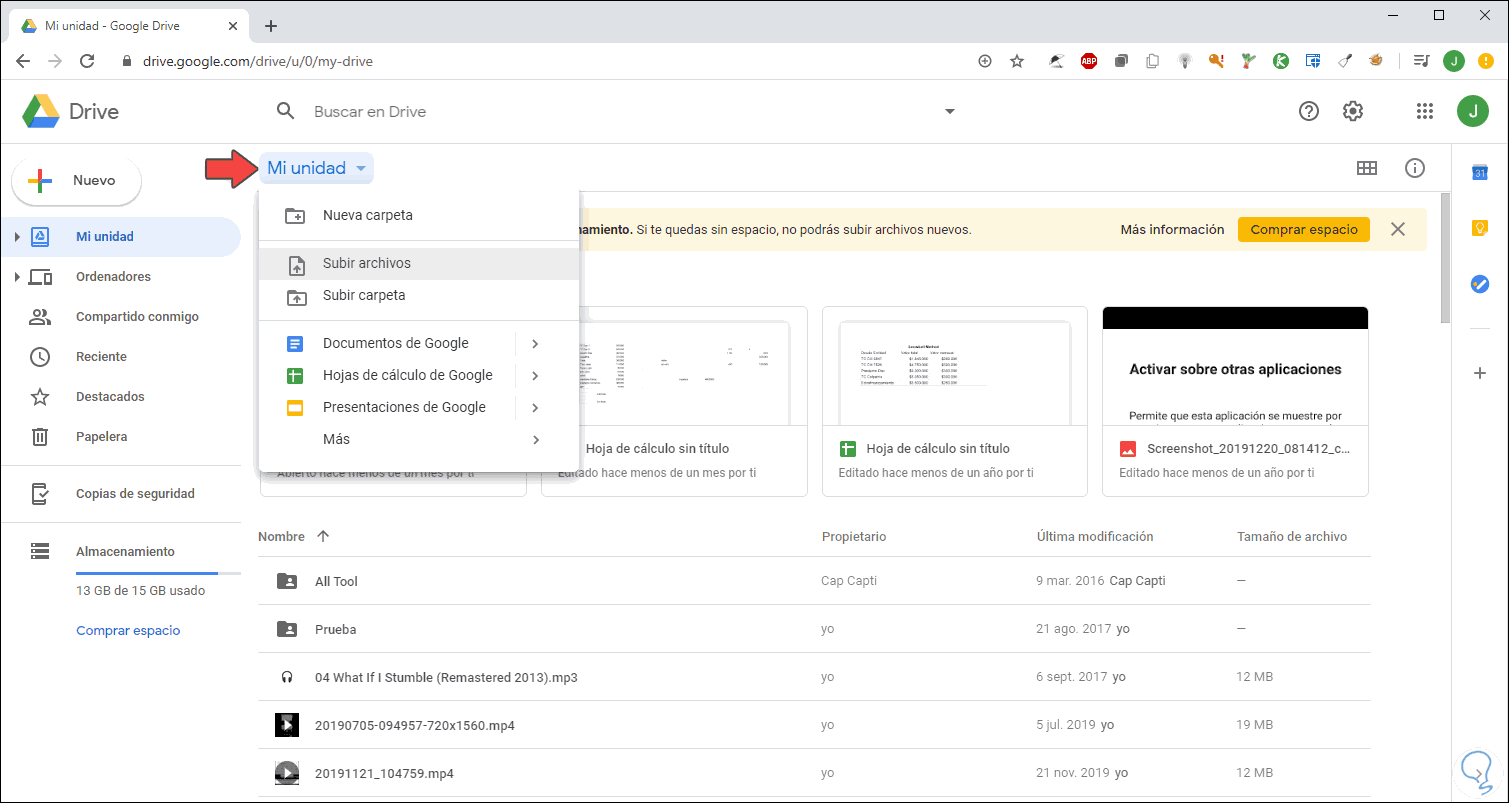
Task: Open the All Tool folder
Action: [814, 581]
